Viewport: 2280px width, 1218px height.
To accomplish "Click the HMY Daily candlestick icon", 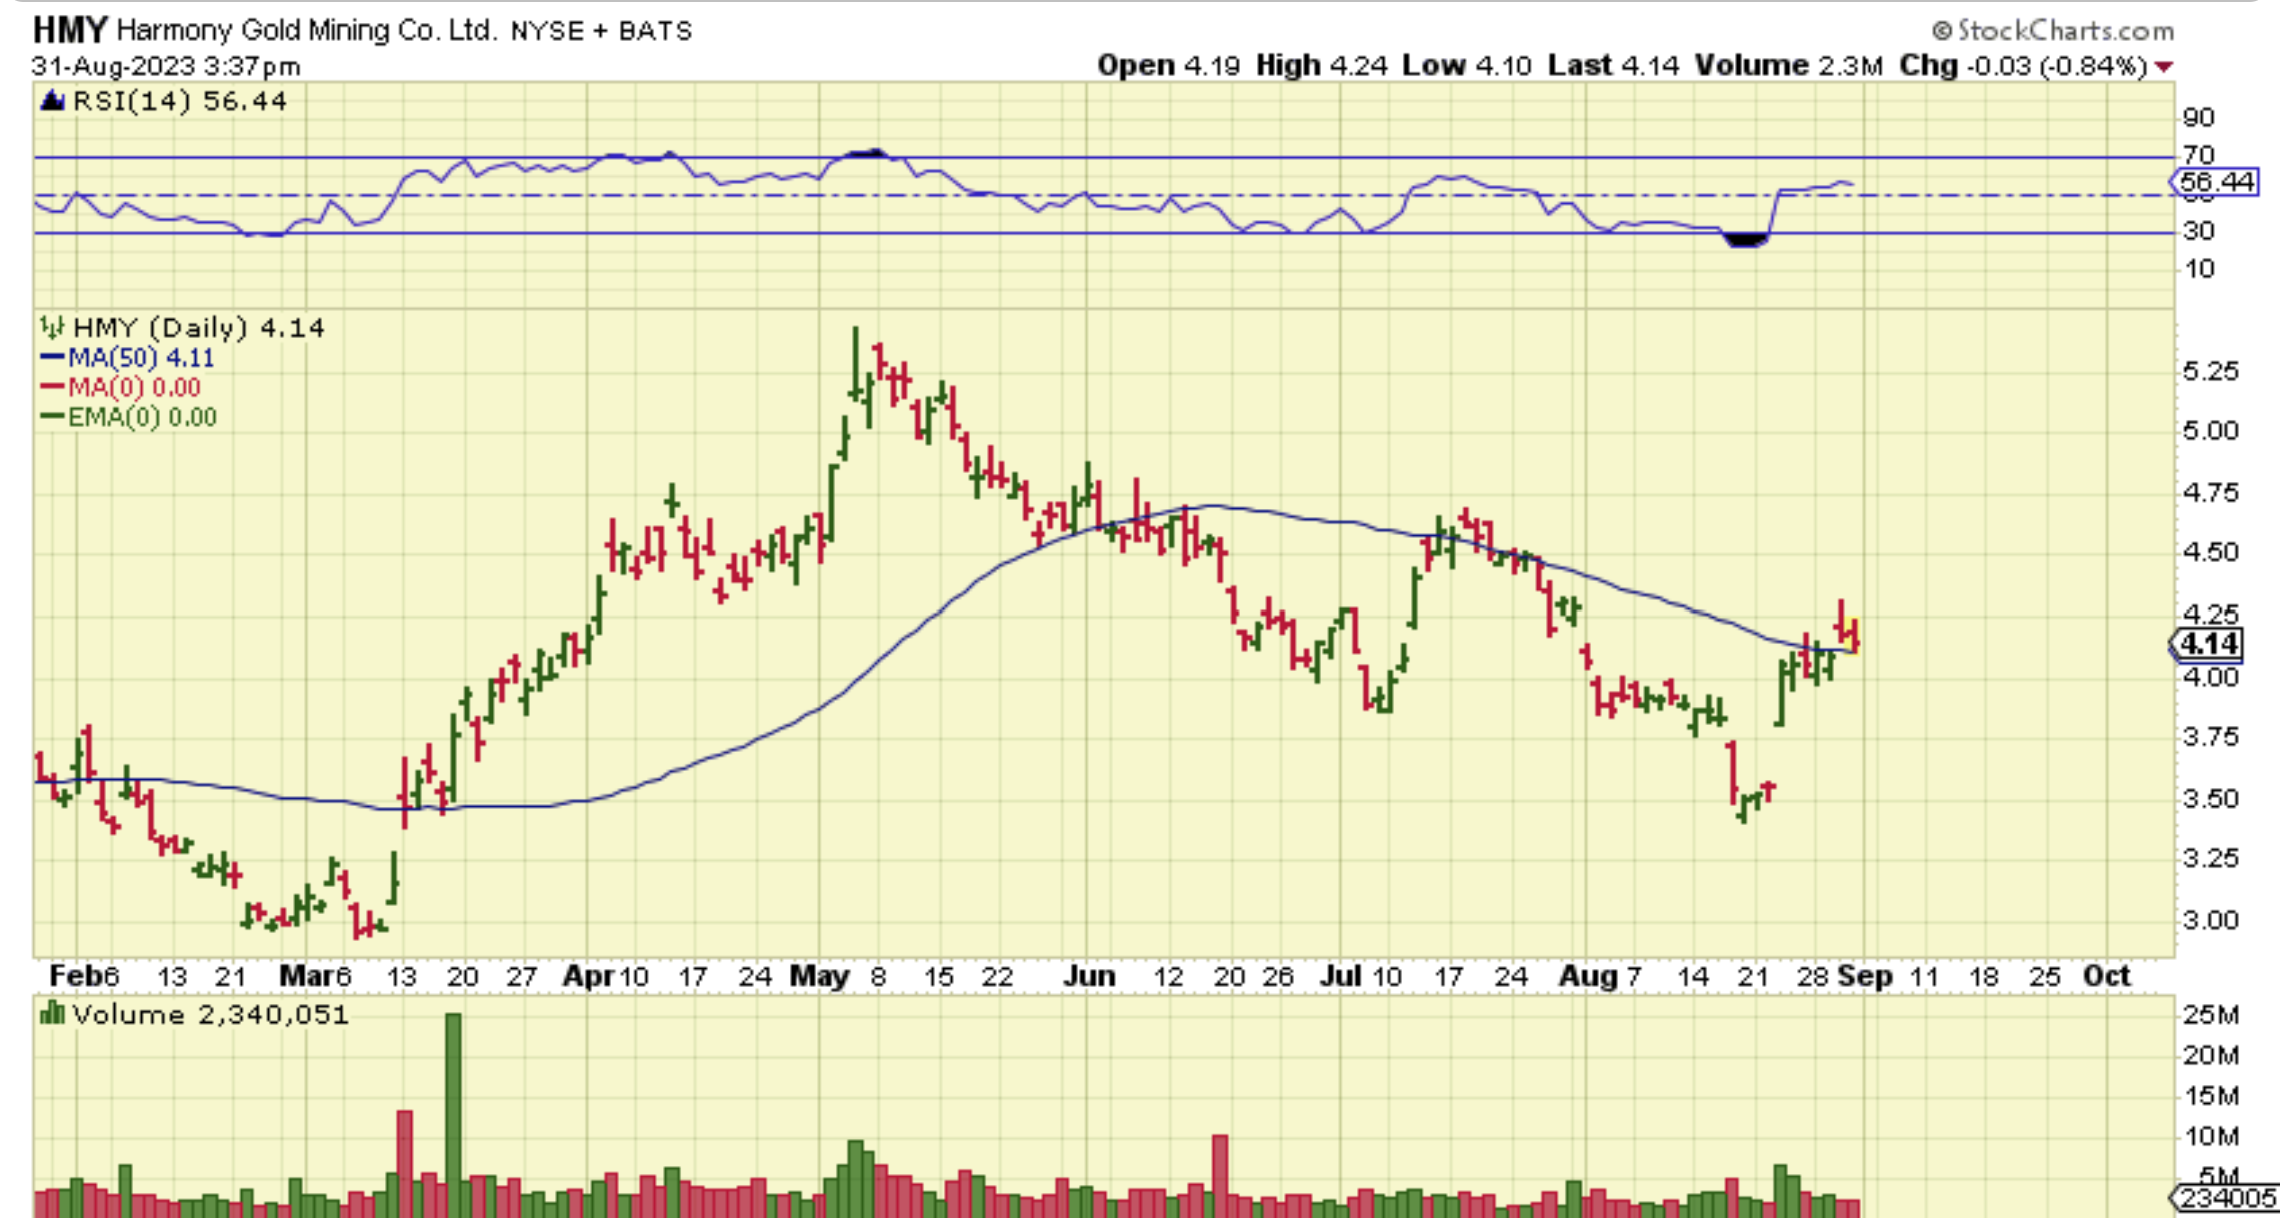I will pos(52,328).
